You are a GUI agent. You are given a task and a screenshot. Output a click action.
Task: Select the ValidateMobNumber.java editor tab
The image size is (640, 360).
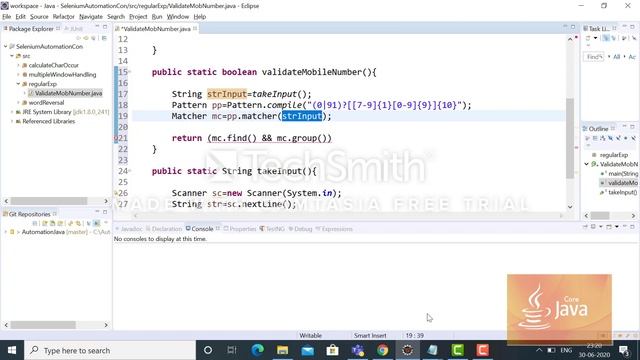(x=156, y=29)
